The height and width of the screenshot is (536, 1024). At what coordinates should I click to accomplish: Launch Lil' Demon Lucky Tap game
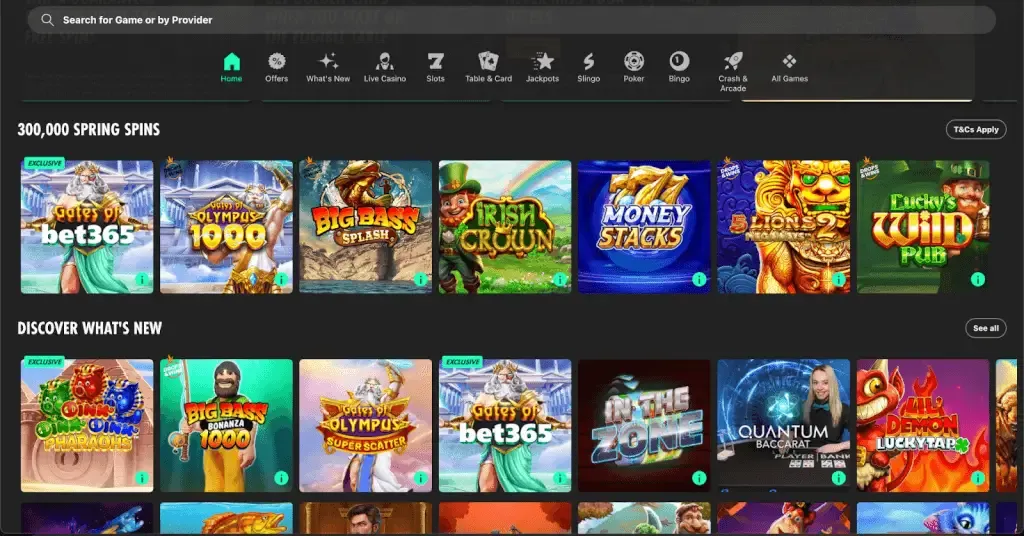923,425
